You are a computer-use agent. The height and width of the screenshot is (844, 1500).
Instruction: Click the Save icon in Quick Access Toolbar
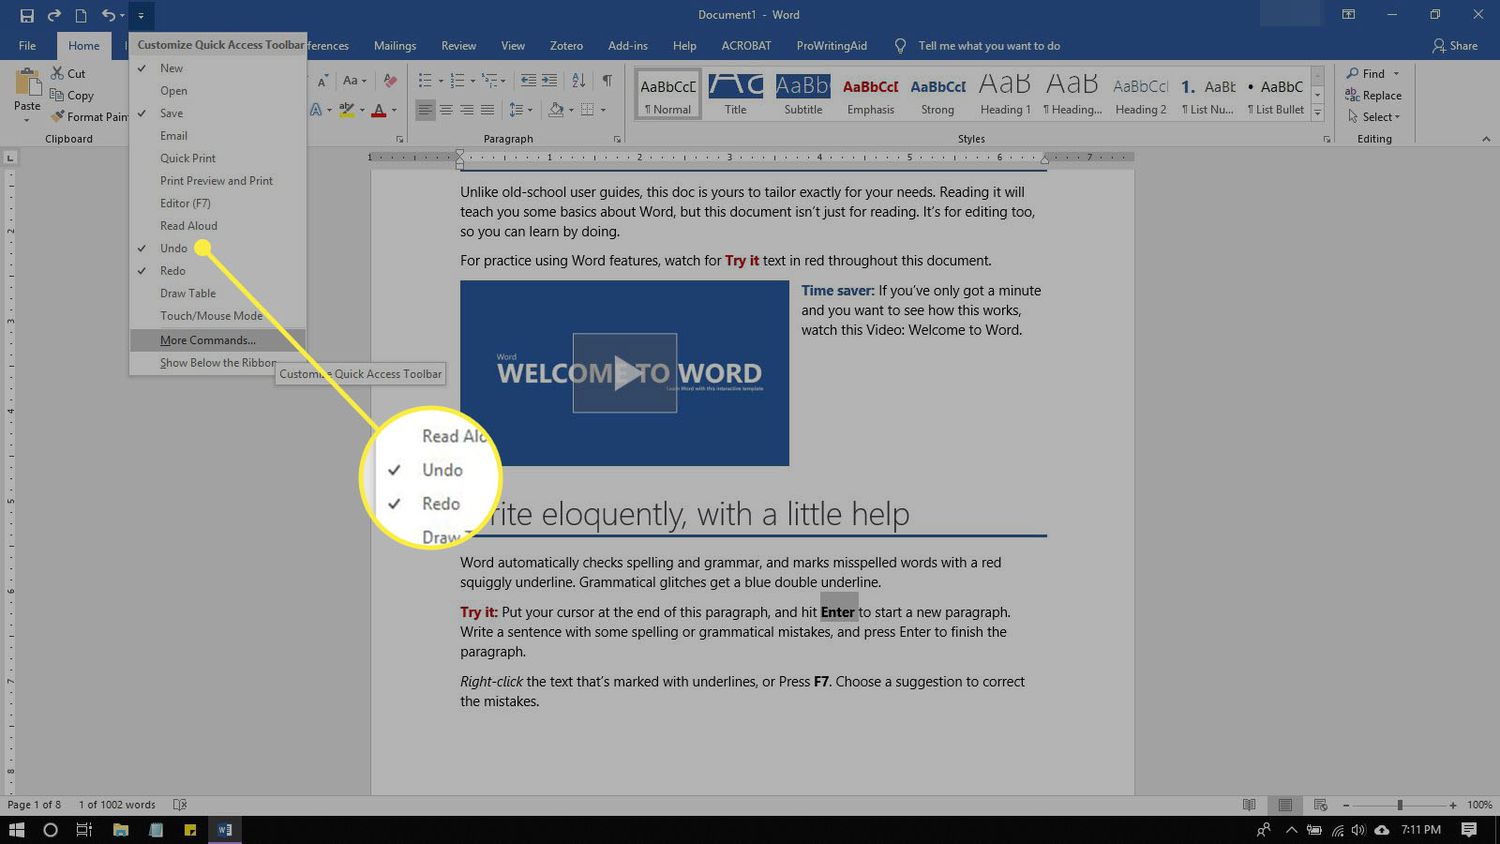tap(27, 15)
